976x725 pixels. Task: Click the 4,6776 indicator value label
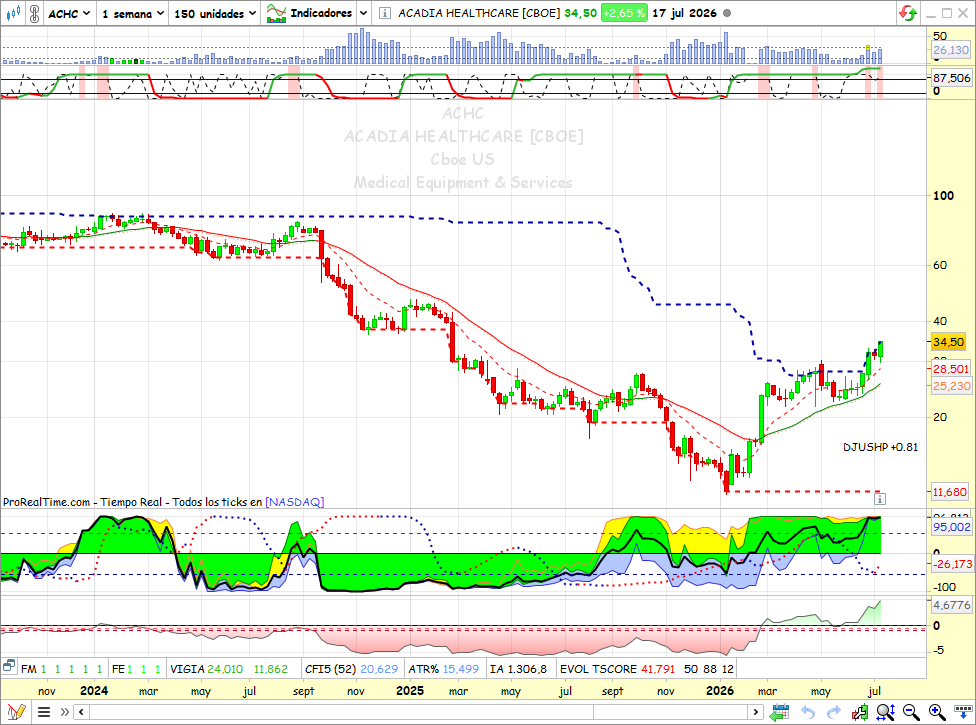pyautogui.click(x=951, y=605)
